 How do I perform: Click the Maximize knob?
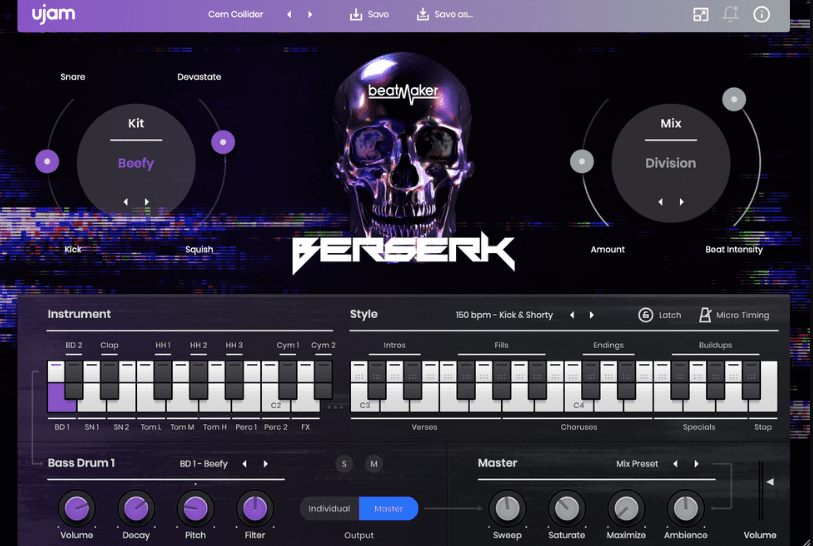(x=626, y=509)
